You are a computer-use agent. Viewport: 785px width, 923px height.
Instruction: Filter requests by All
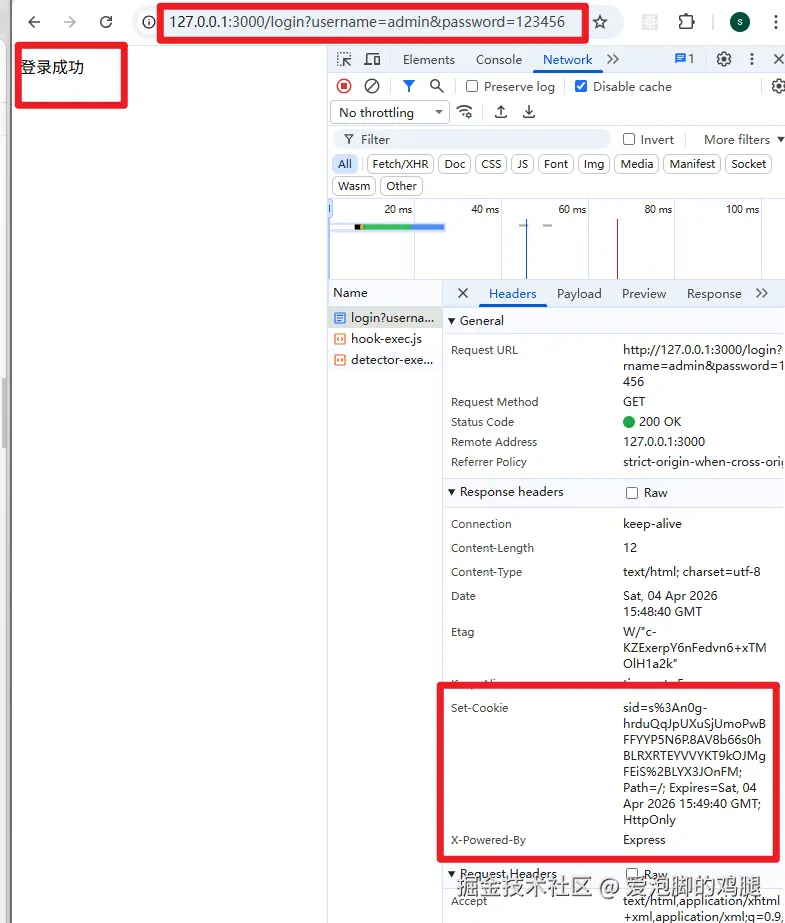(345, 164)
